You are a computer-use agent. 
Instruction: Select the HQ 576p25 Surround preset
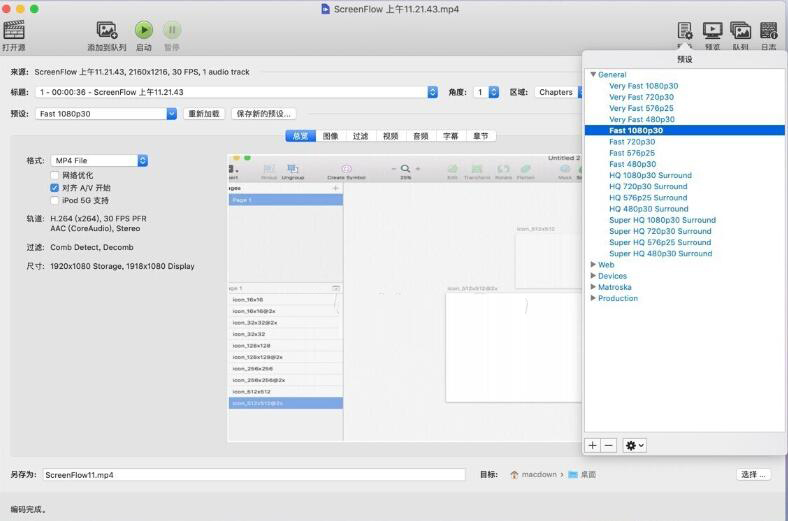(648, 197)
